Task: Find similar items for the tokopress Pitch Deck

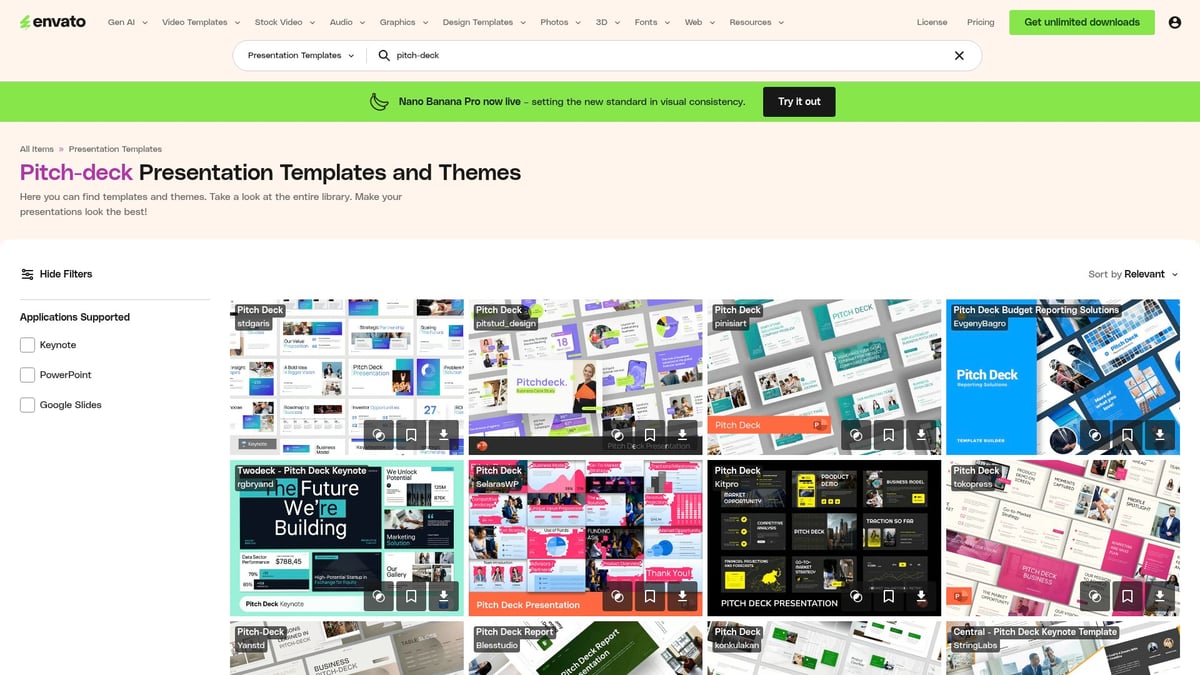Action: pyautogui.click(x=1094, y=596)
